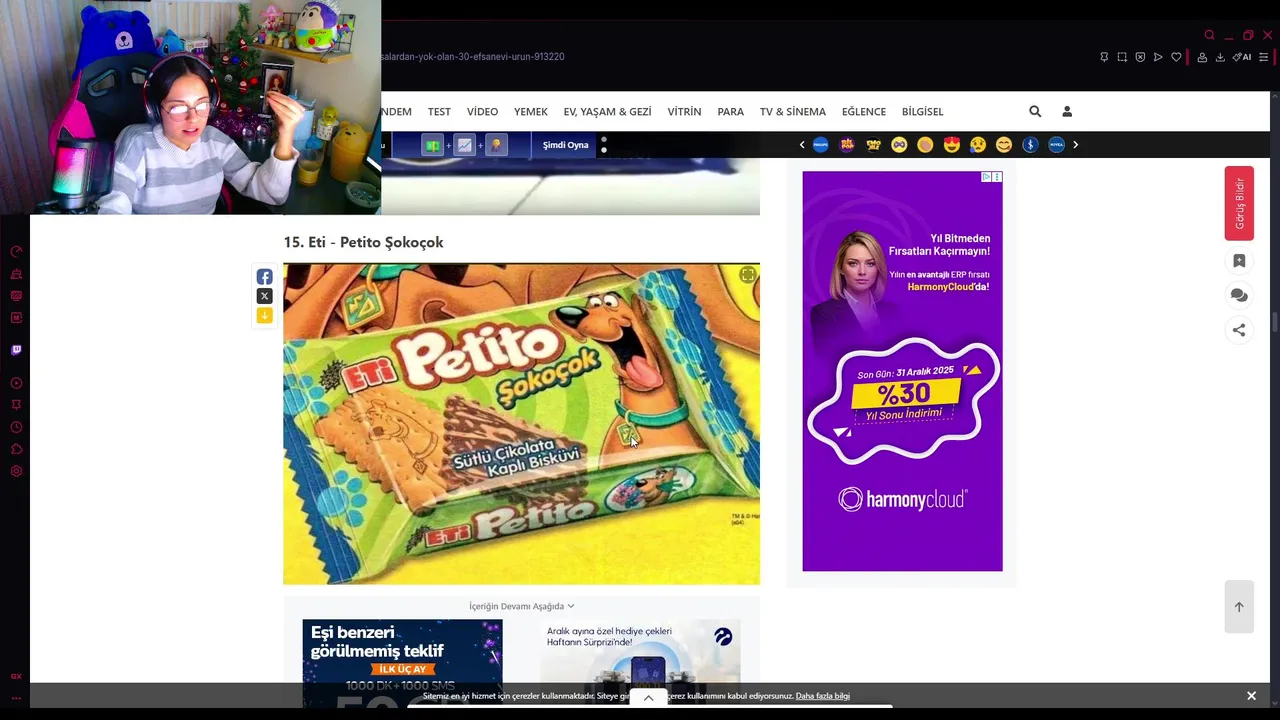Follow the Daha fazla bilgi cookie link

tap(823, 696)
